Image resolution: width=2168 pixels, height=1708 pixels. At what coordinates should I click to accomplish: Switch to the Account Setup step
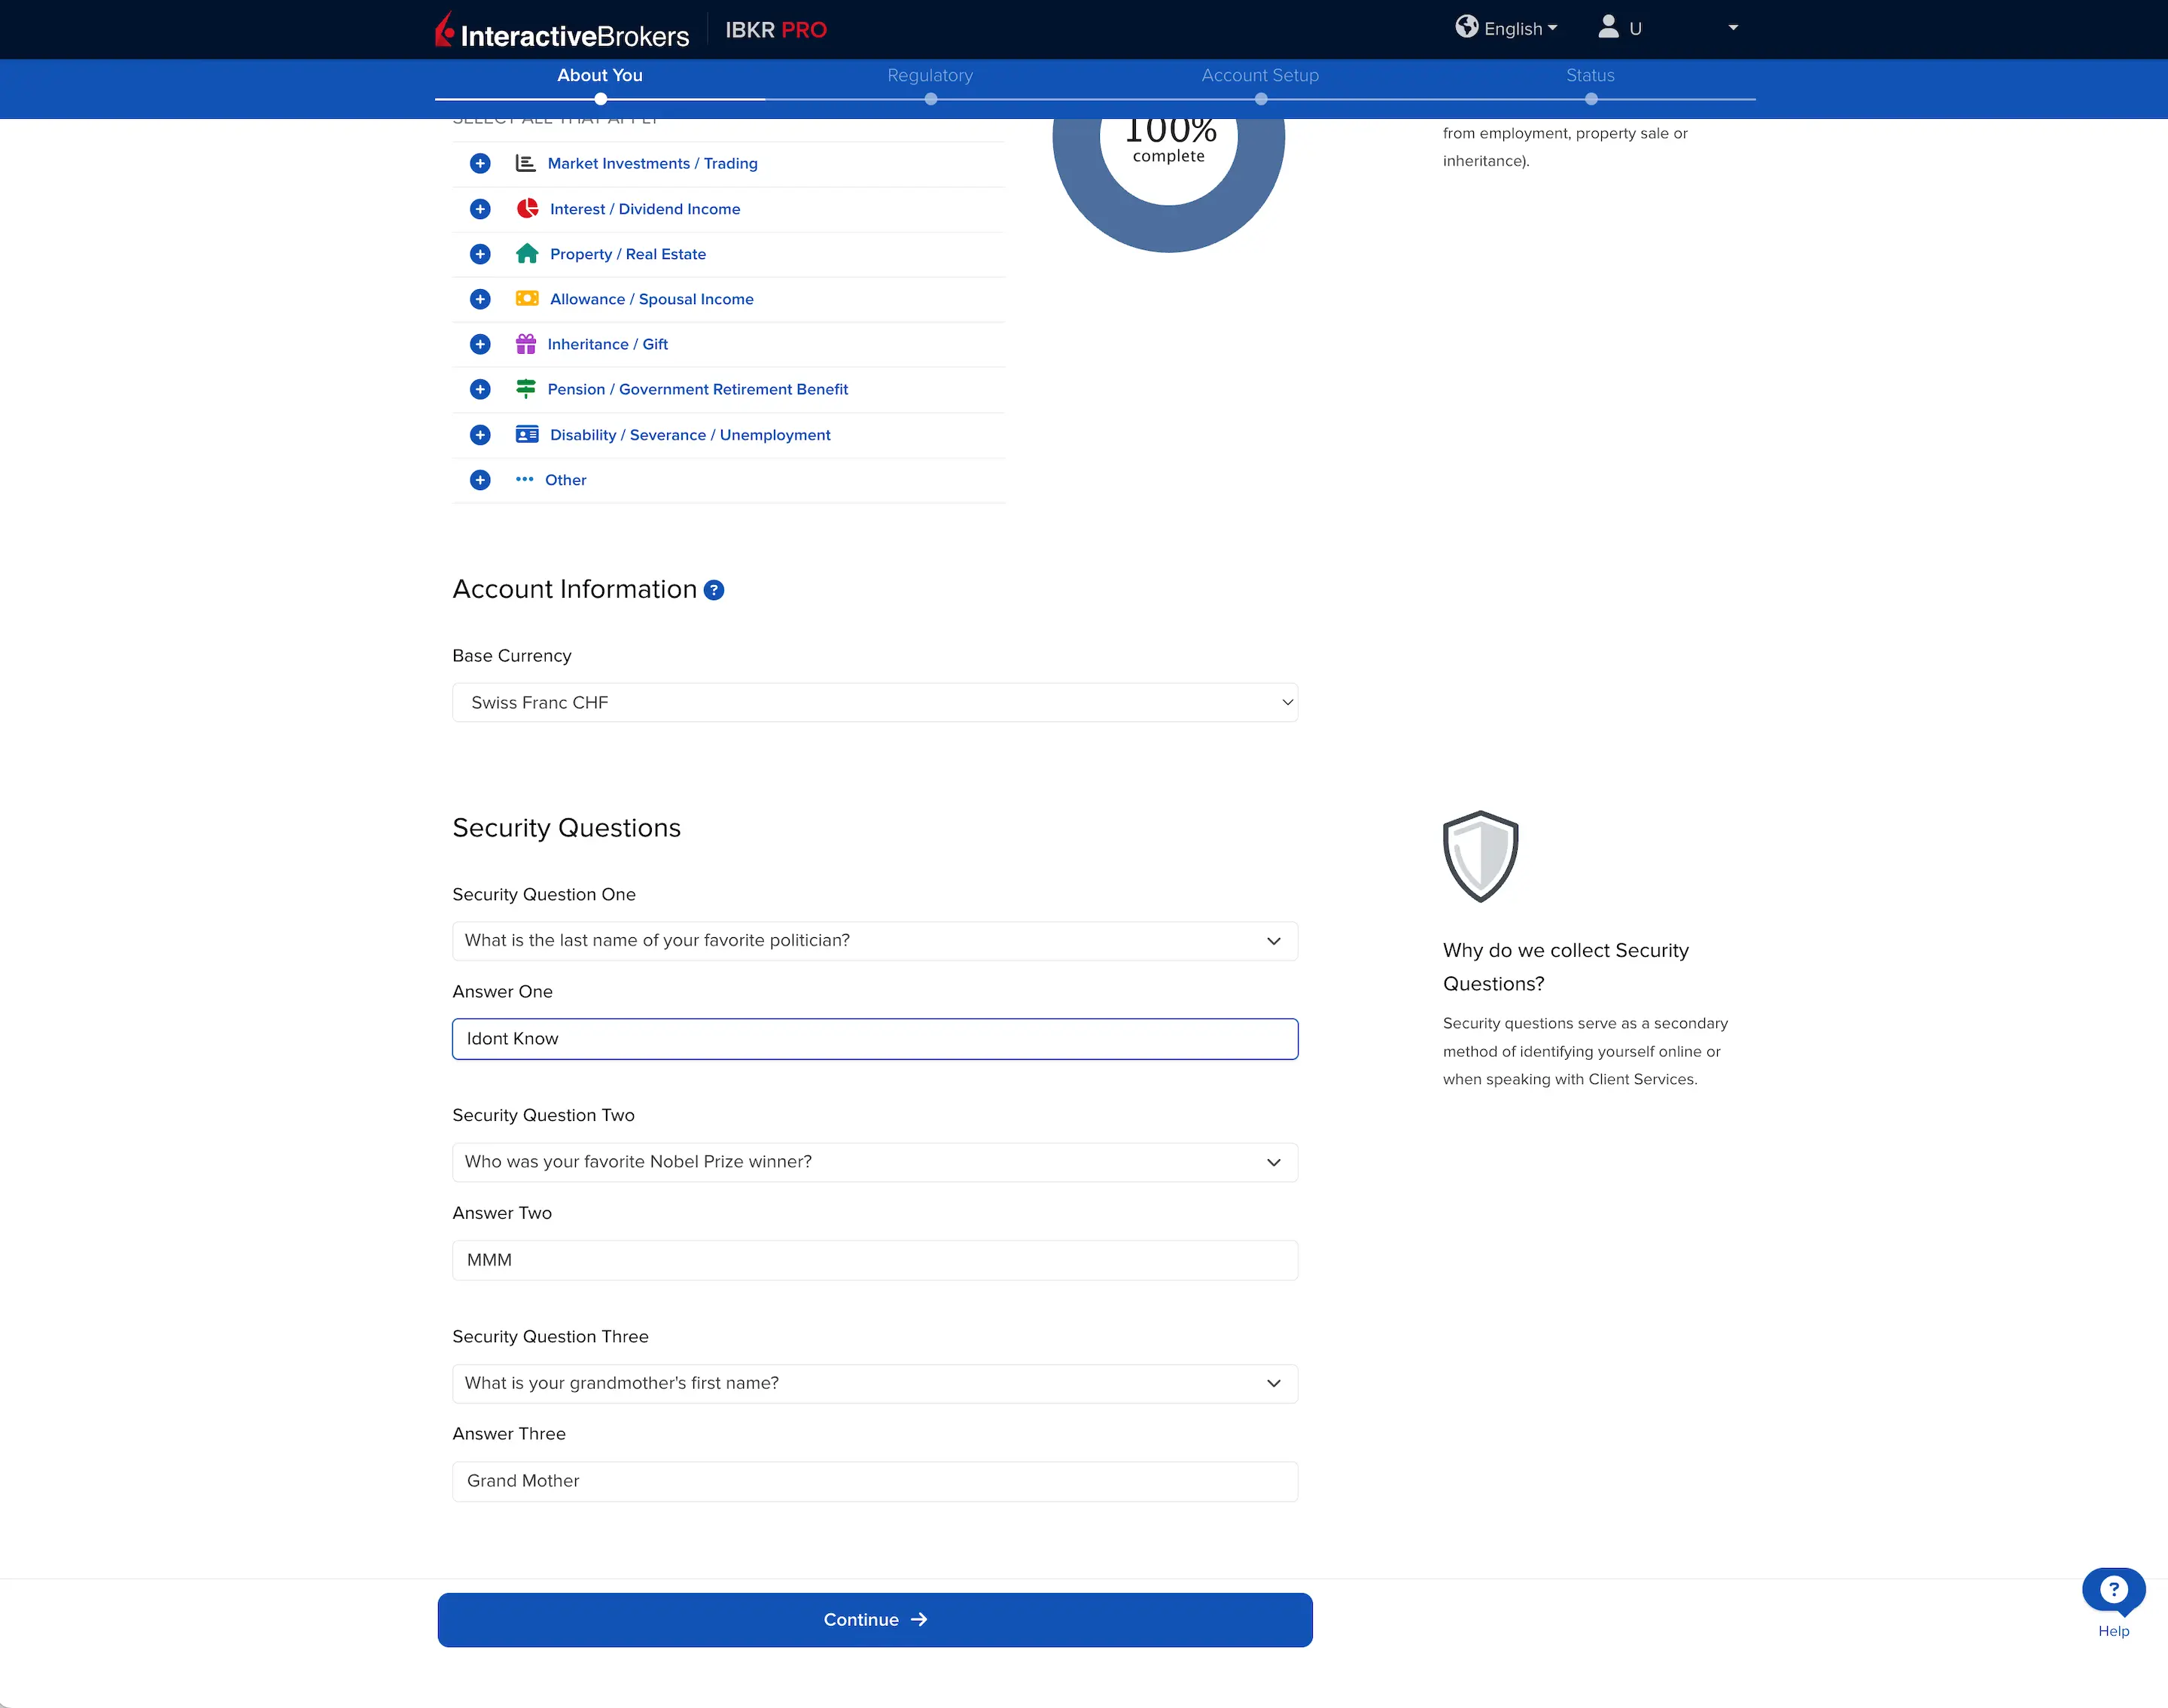[1259, 75]
